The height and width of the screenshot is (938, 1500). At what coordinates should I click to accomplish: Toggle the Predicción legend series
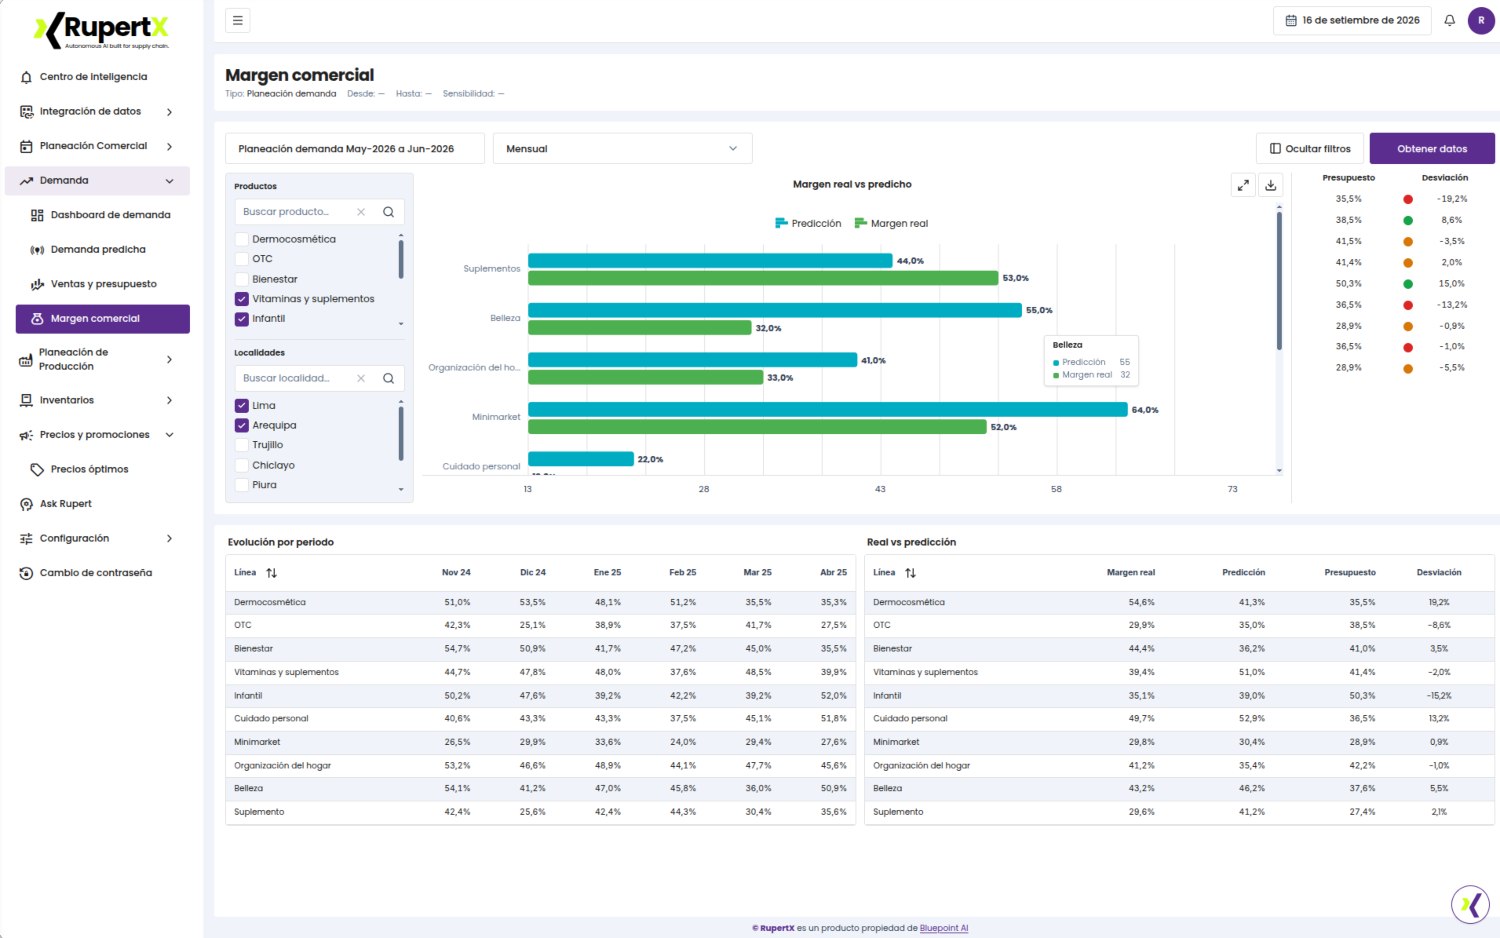(808, 224)
